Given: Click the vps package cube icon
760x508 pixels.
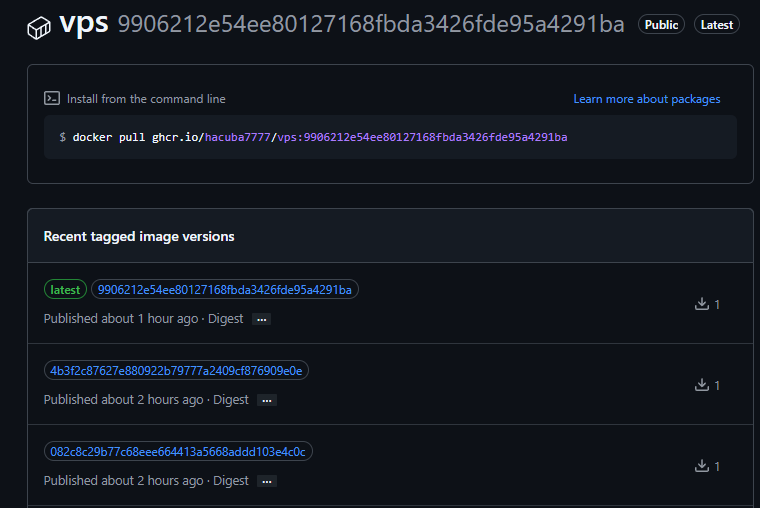Looking at the screenshot, I should pos(39,26).
